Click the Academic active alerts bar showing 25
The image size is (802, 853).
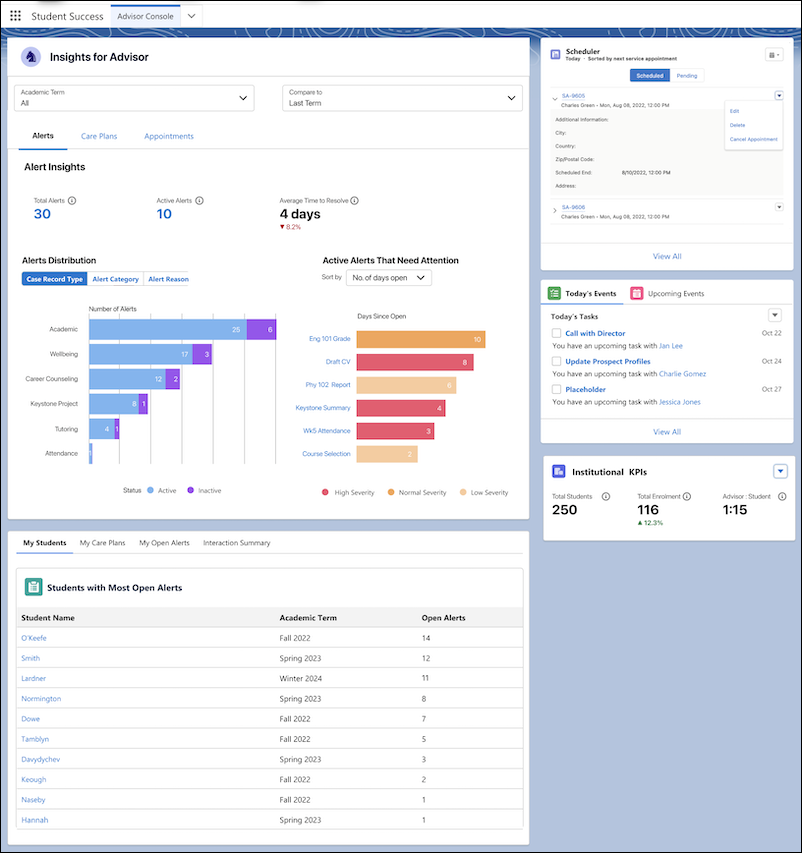[168, 330]
